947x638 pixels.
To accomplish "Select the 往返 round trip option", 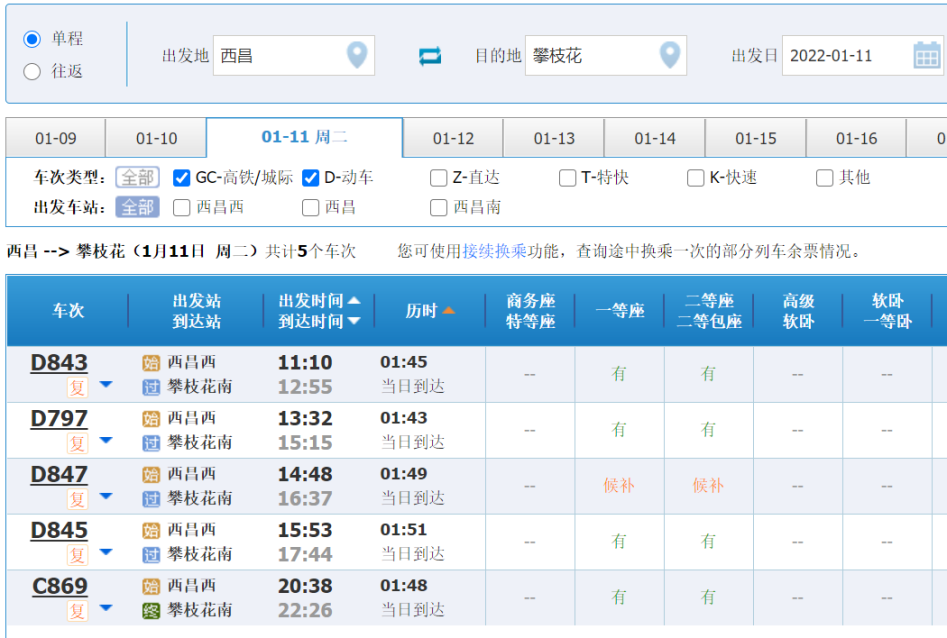I will click(x=32, y=72).
